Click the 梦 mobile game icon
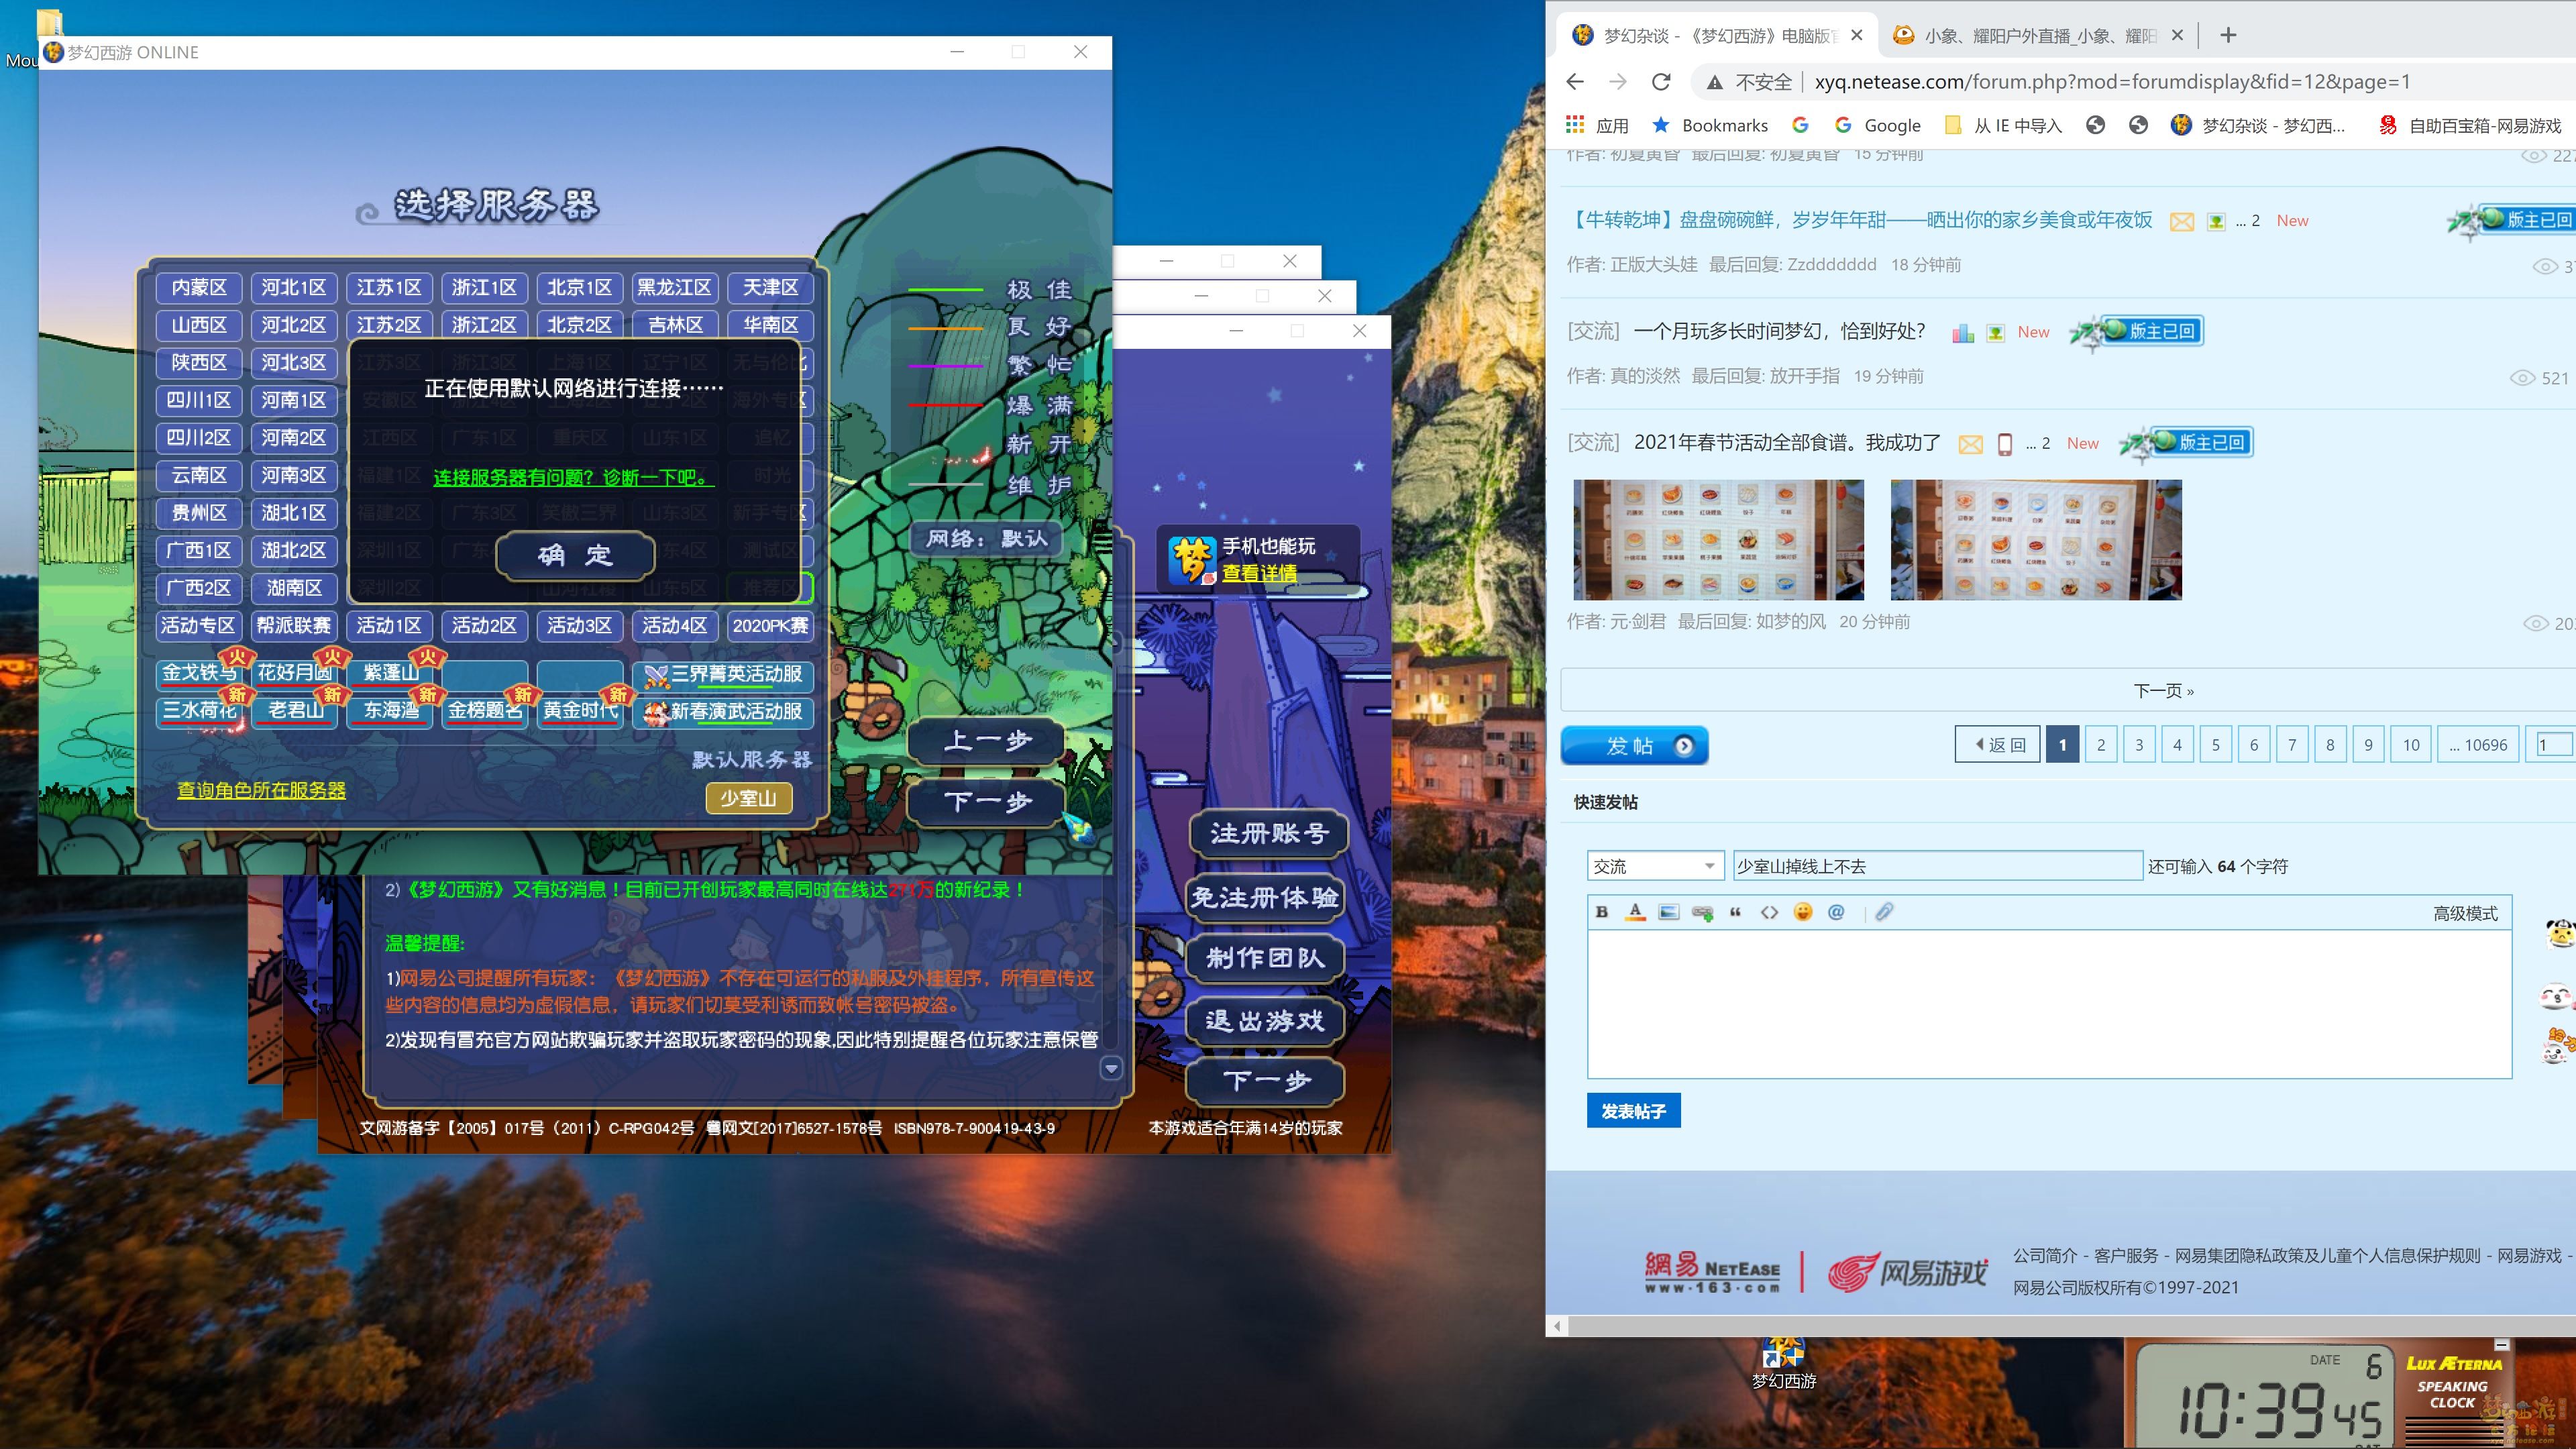 (x=1192, y=560)
